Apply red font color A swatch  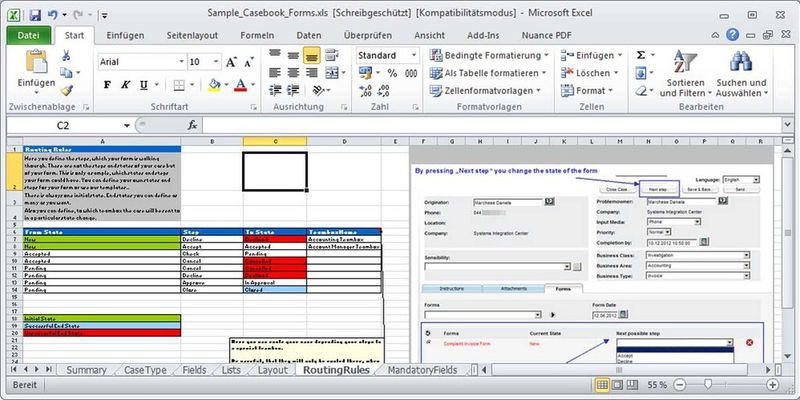[x=241, y=85]
